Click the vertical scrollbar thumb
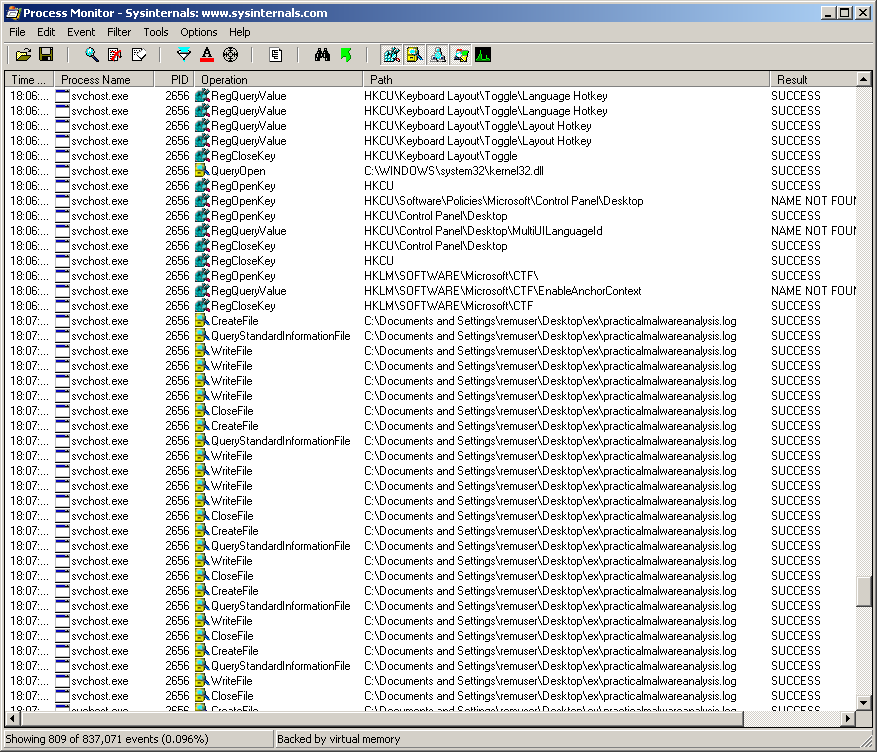The height and width of the screenshot is (752, 877). pos(863,591)
